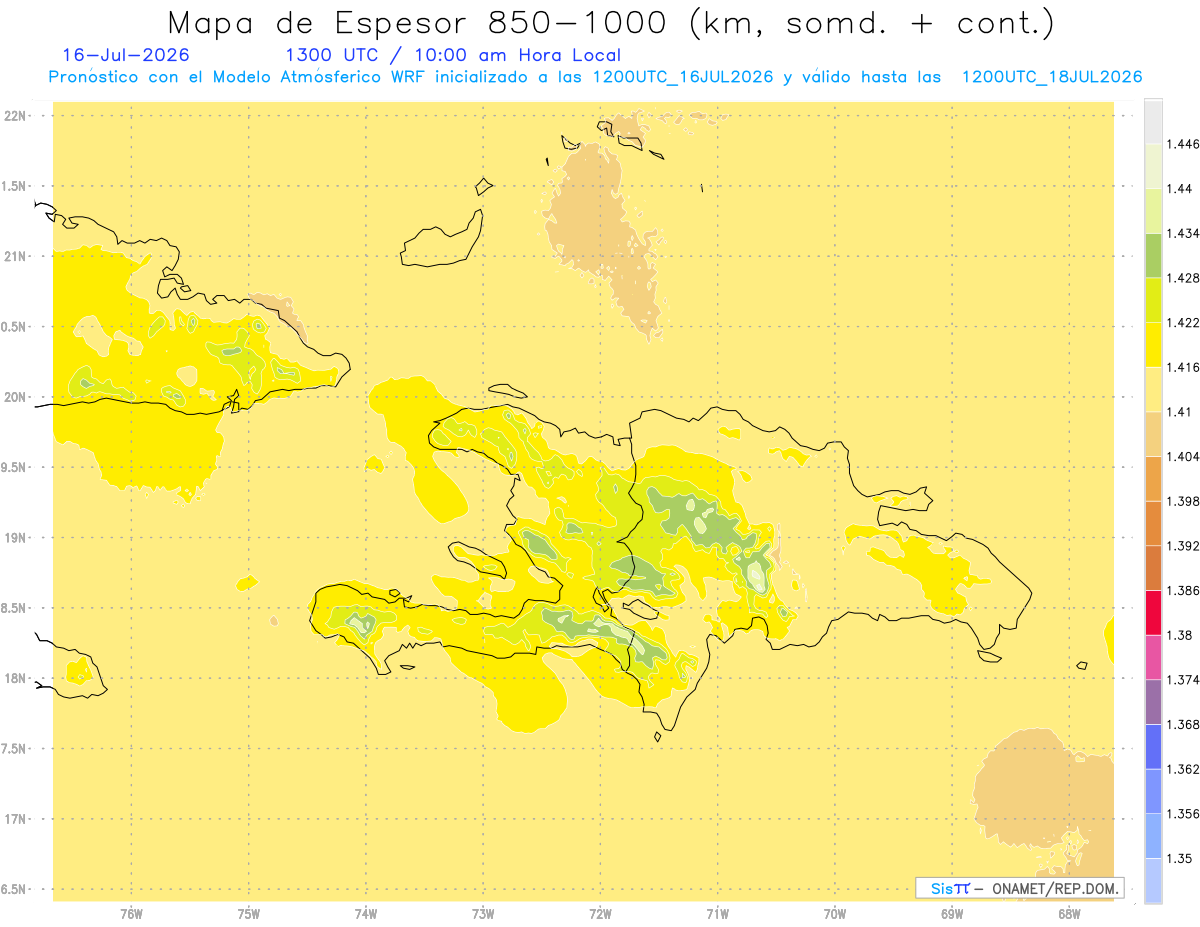Click the legend value '1.386'
This screenshot has width=1200, height=927.
click(x=1184, y=590)
